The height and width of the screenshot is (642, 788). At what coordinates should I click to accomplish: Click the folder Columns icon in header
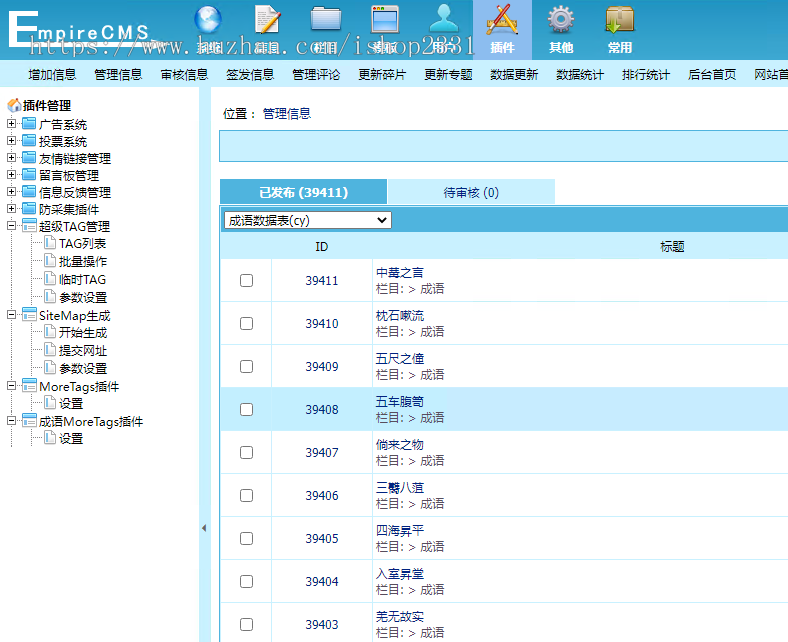click(325, 22)
